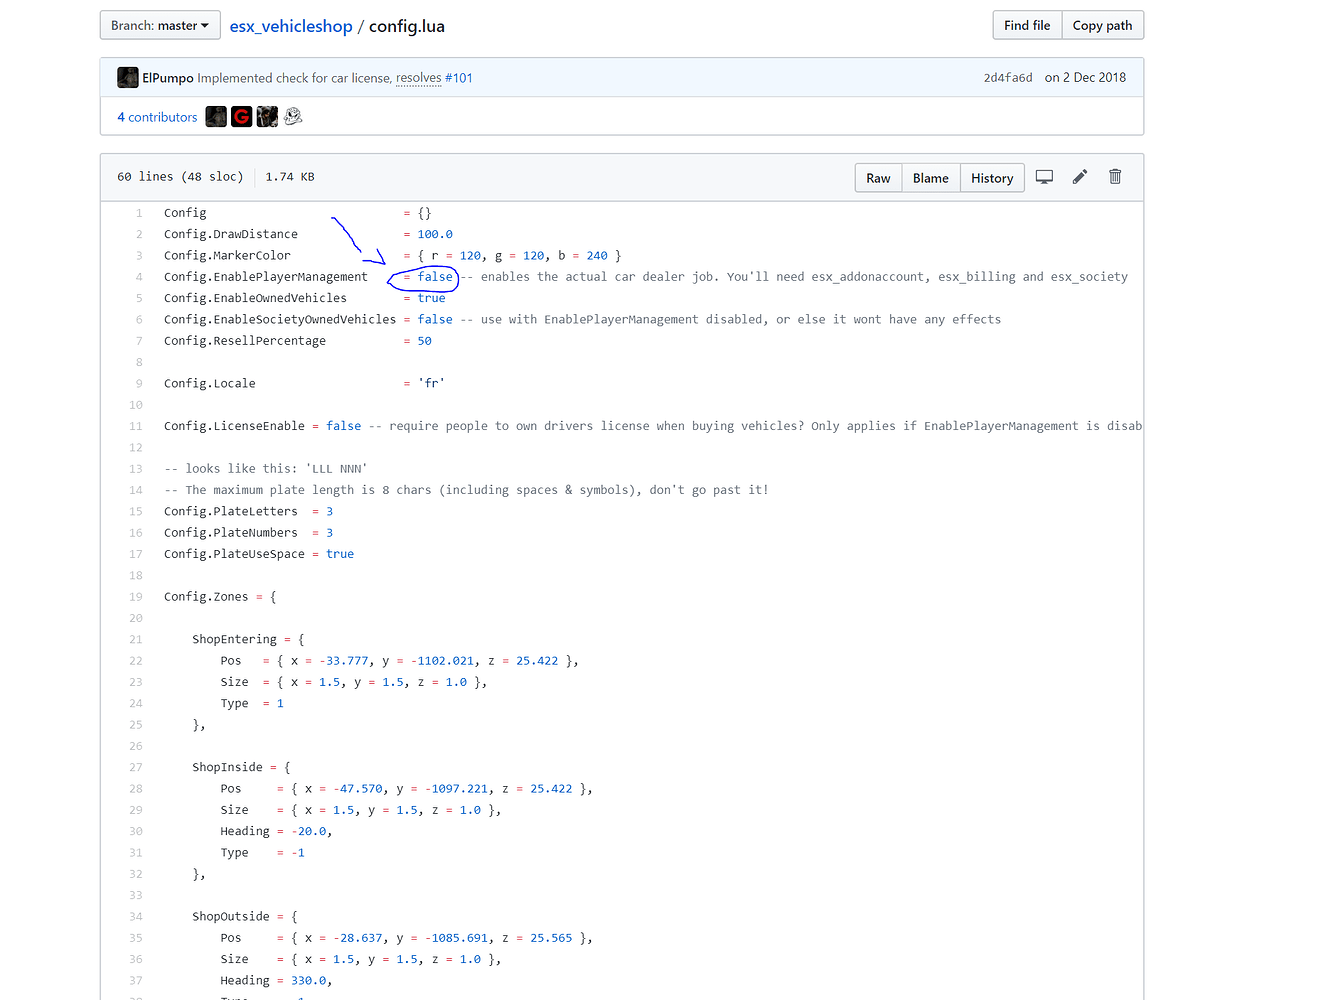Edit this file with pencil icon
Viewport: 1332px width, 1000px height.
click(x=1080, y=177)
